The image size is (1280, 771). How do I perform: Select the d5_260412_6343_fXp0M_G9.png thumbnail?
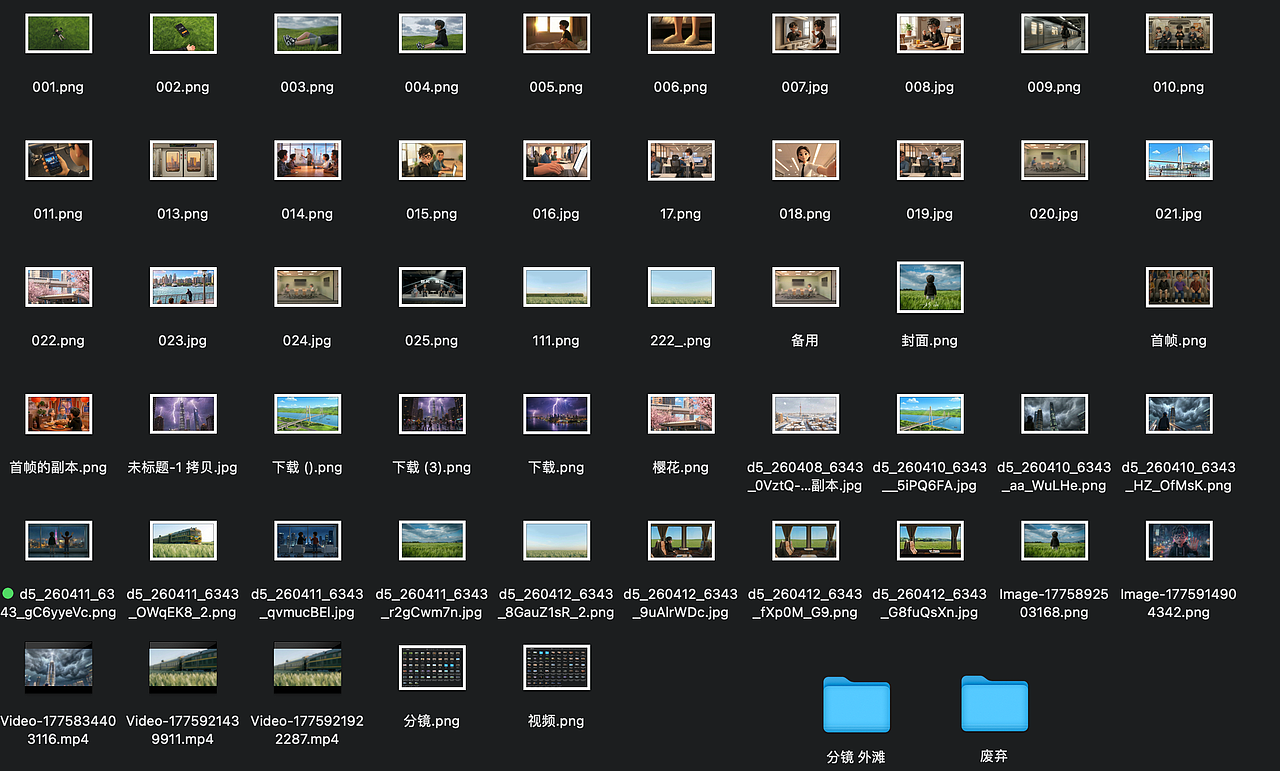coord(805,540)
